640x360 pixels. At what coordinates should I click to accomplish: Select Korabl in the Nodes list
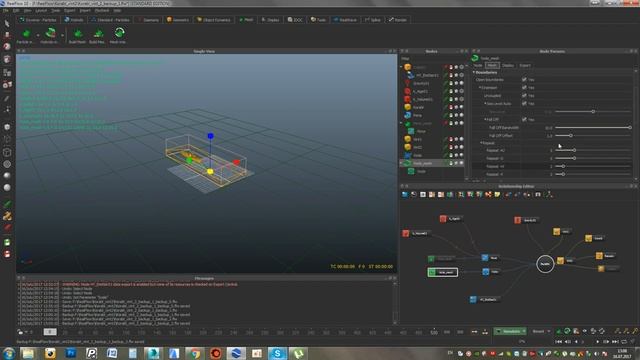point(418,107)
